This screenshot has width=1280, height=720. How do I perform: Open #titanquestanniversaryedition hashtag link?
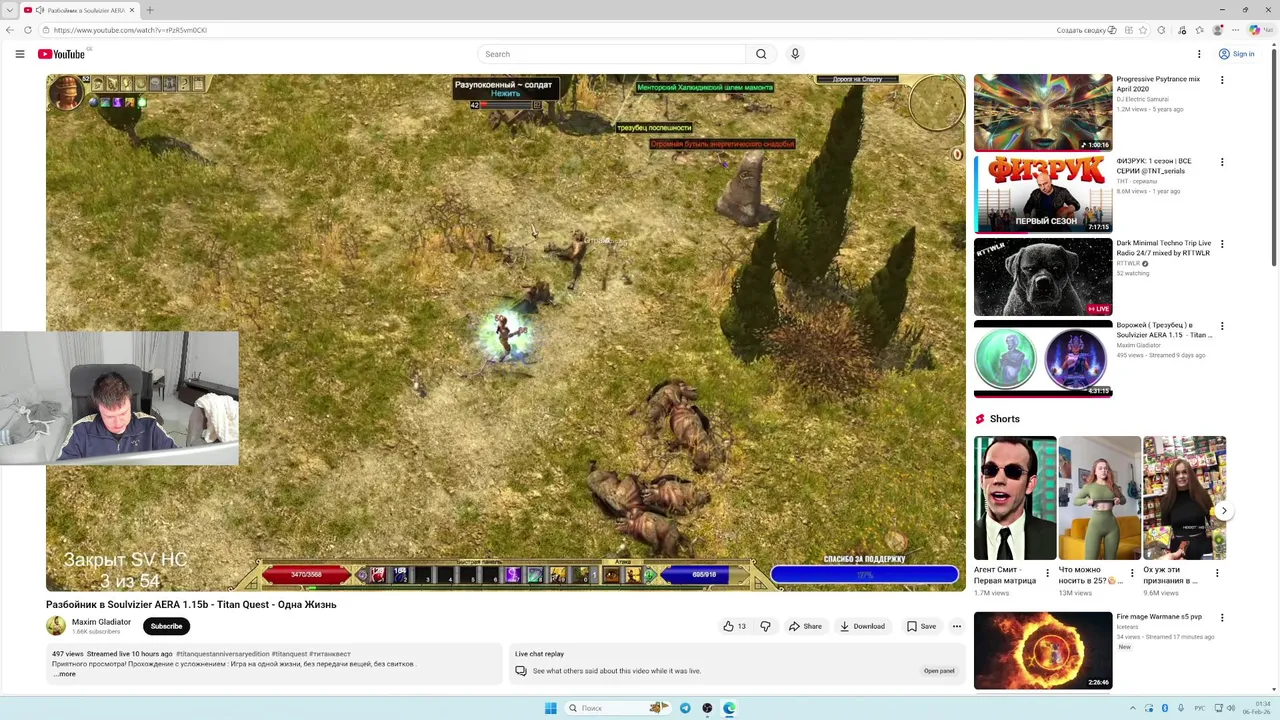click(223, 654)
